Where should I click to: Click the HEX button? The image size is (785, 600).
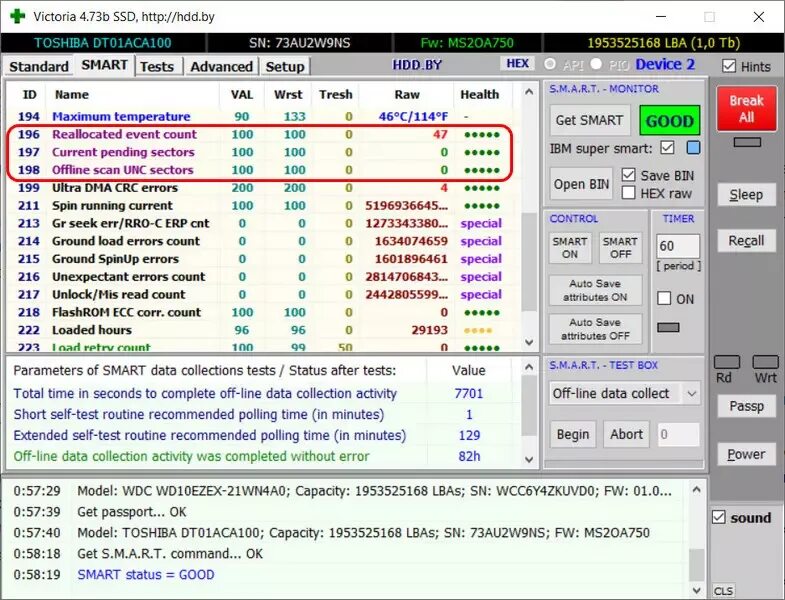(518, 64)
